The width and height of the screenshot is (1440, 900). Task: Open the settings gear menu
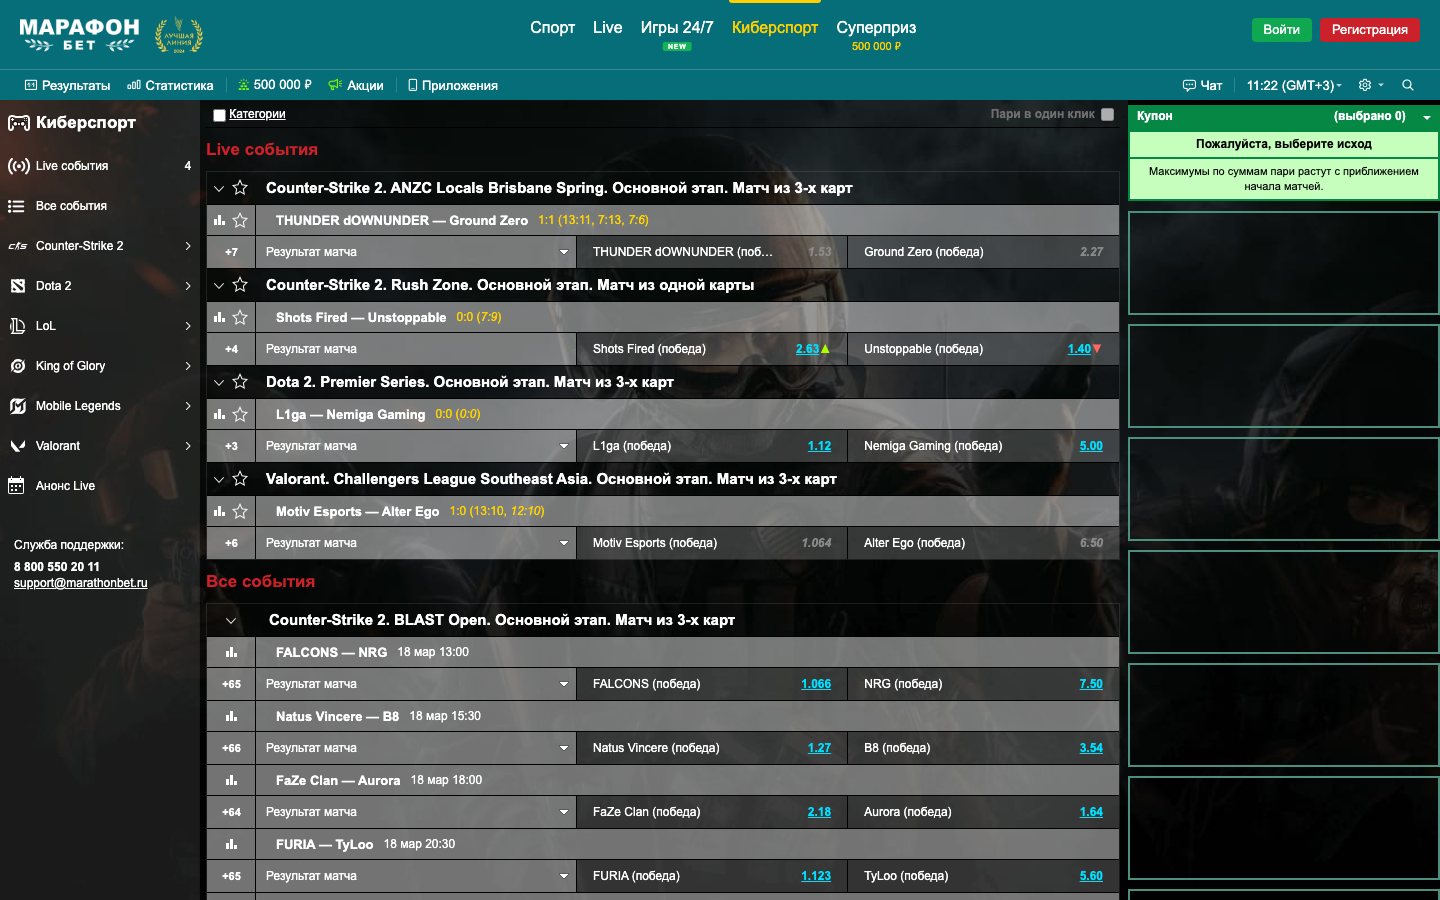tap(1365, 85)
